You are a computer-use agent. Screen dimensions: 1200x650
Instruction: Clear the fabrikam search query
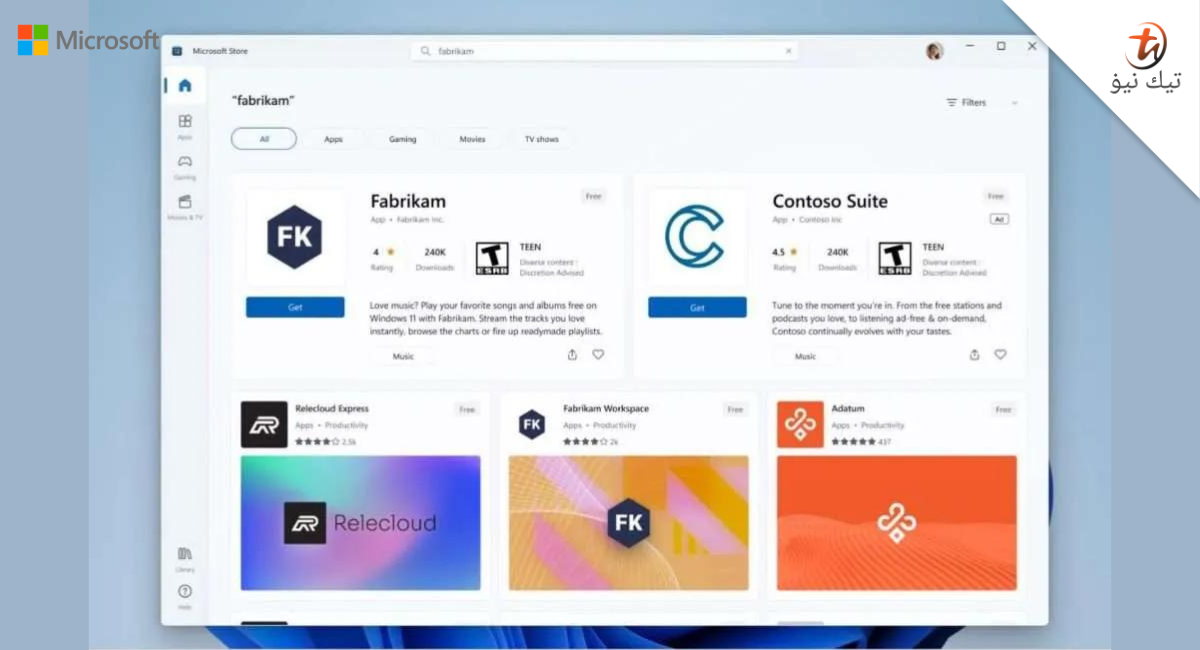[x=789, y=51]
